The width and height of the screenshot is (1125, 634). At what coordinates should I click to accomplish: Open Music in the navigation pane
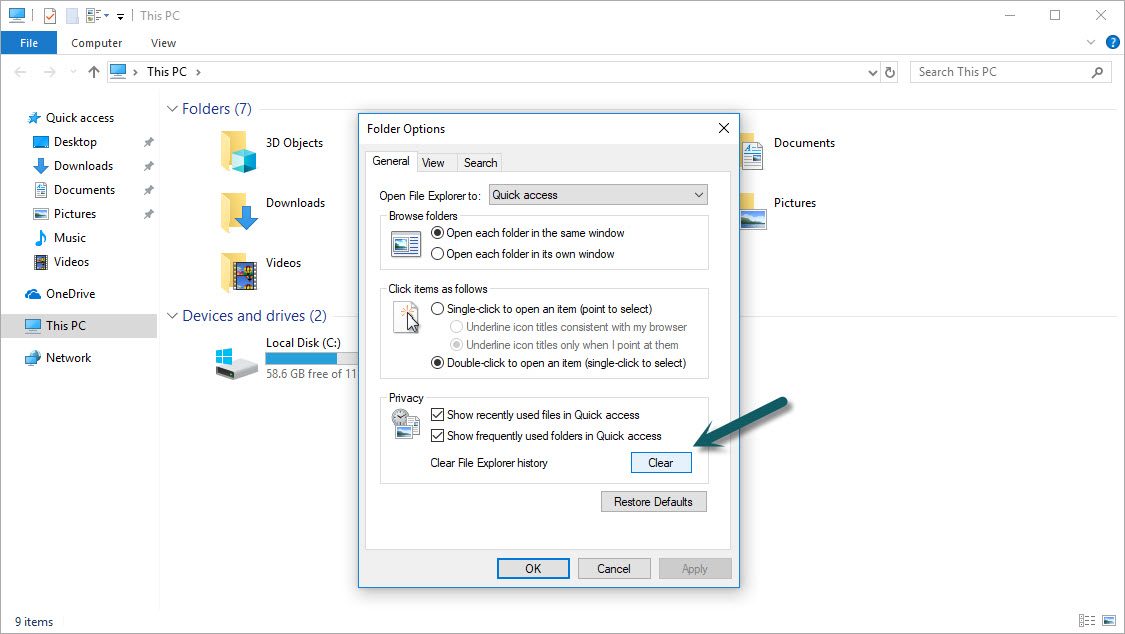[70, 238]
